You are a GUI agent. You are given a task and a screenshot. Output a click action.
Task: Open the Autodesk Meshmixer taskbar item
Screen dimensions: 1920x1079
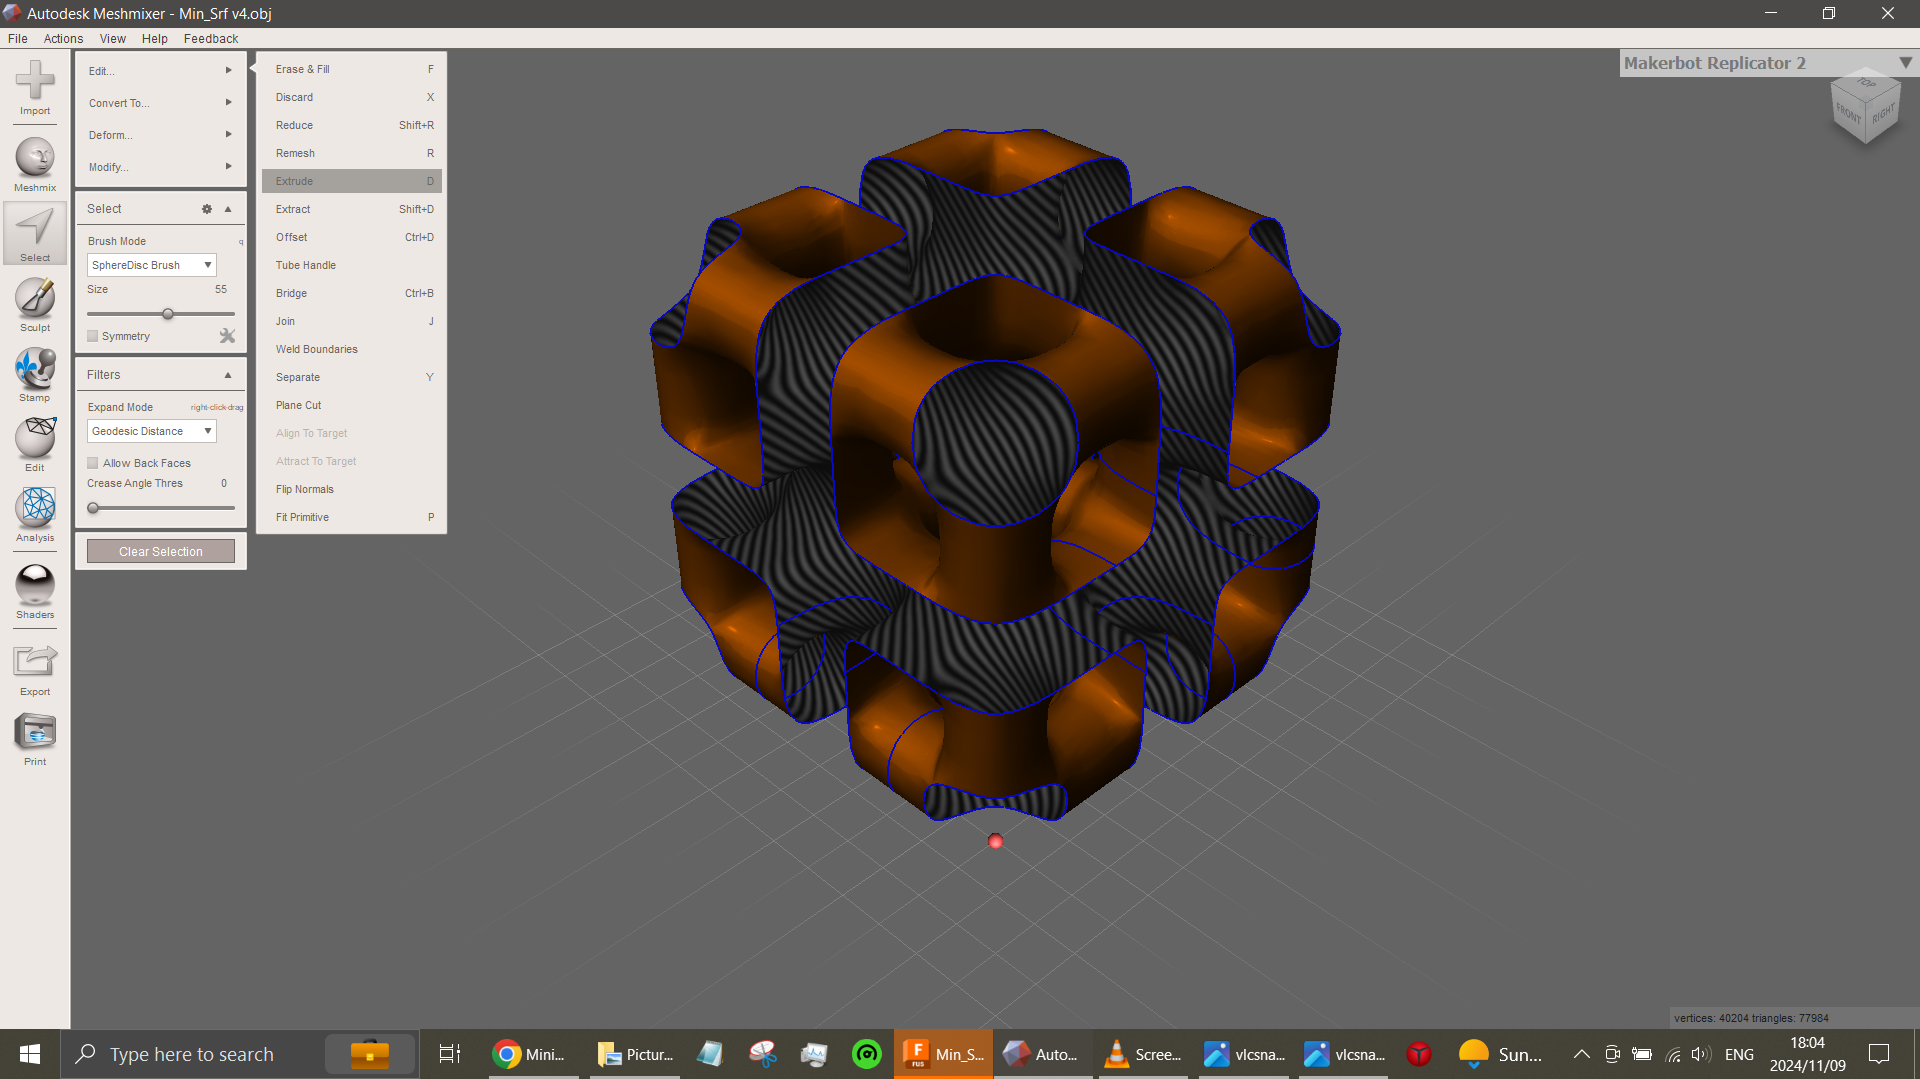pos(1043,1054)
